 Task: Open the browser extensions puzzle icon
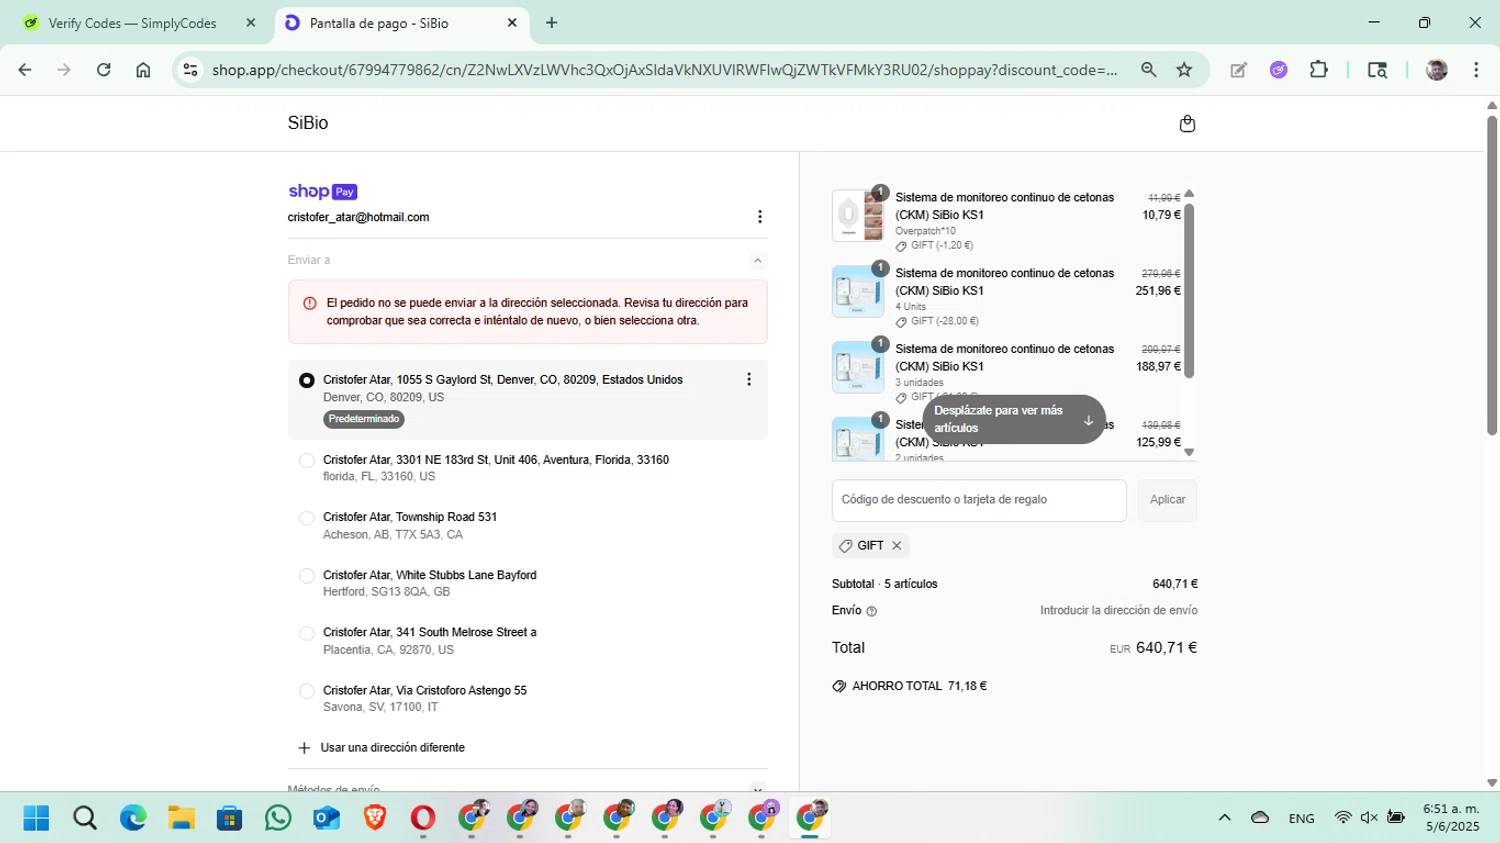click(x=1319, y=70)
